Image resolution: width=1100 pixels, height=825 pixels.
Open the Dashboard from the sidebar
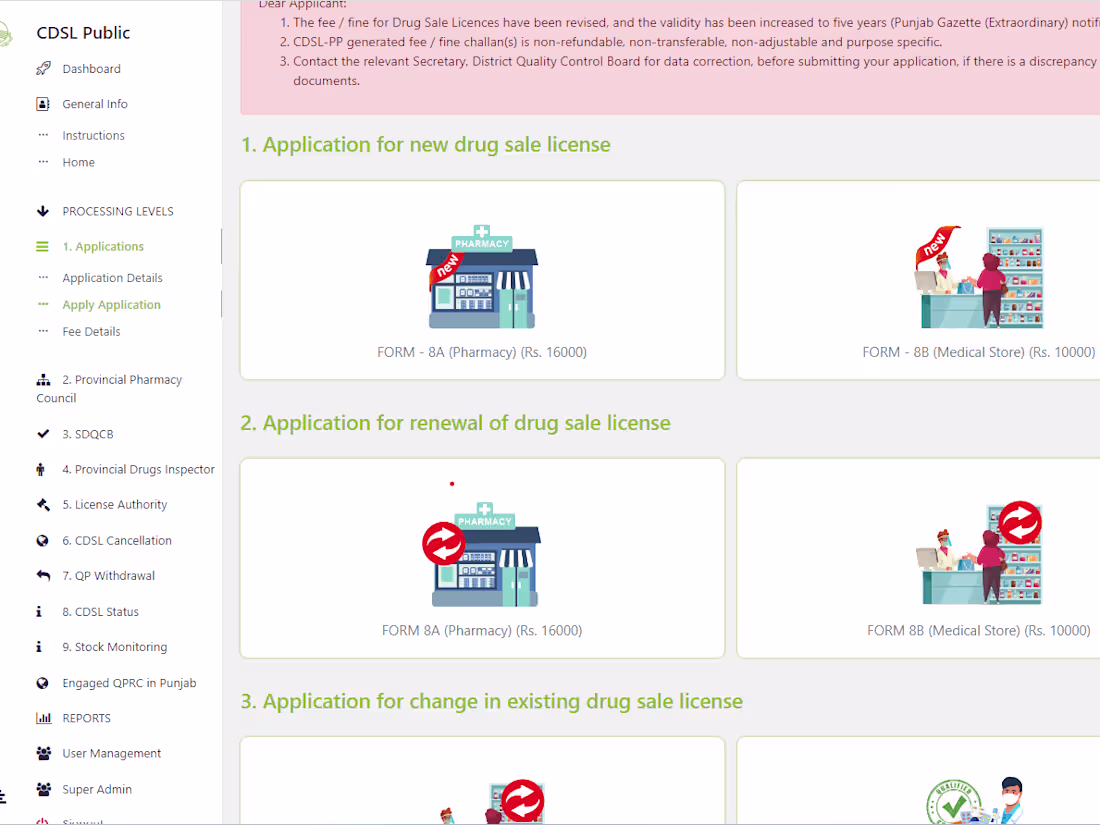tap(93, 68)
